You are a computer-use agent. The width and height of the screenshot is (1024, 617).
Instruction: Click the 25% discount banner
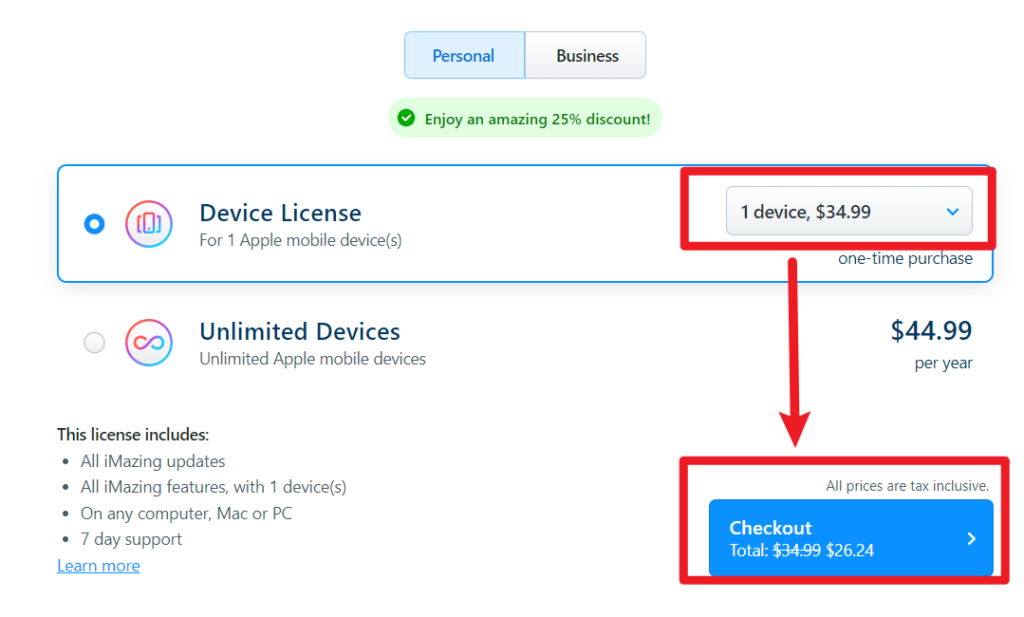[525, 118]
